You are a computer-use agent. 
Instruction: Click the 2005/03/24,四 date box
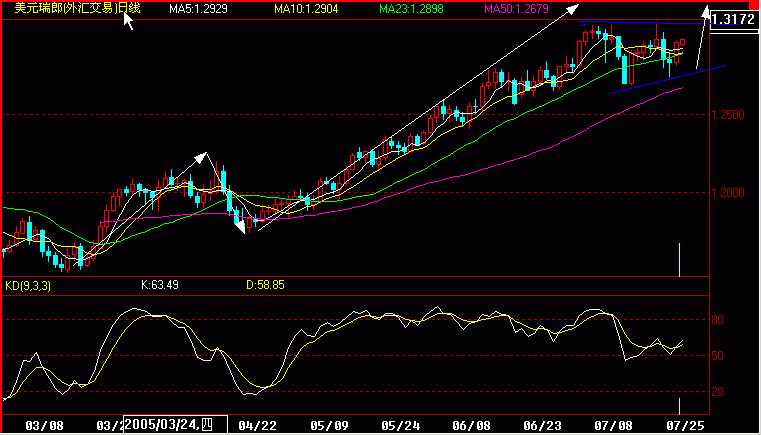[175, 424]
